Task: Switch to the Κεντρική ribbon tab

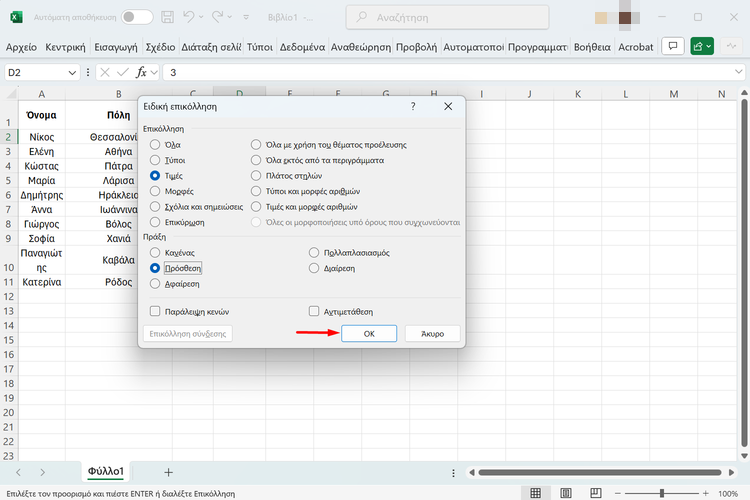Action: [65, 47]
